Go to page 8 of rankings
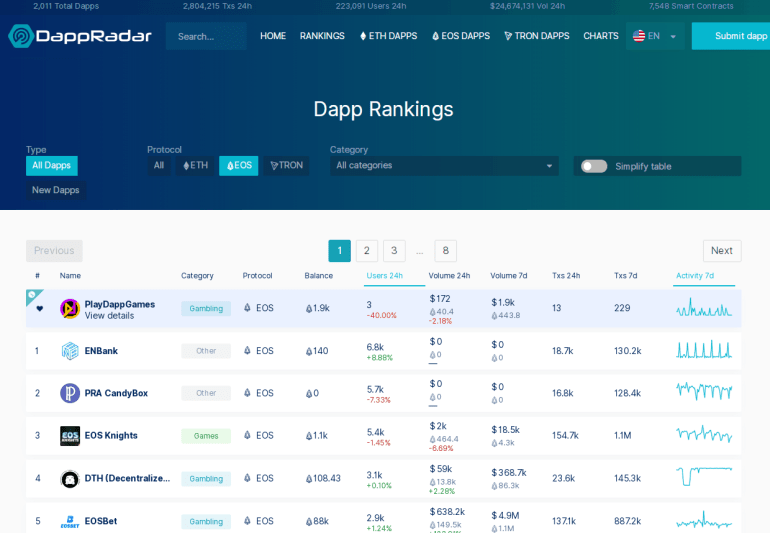This screenshot has height=533, width=770. click(445, 251)
